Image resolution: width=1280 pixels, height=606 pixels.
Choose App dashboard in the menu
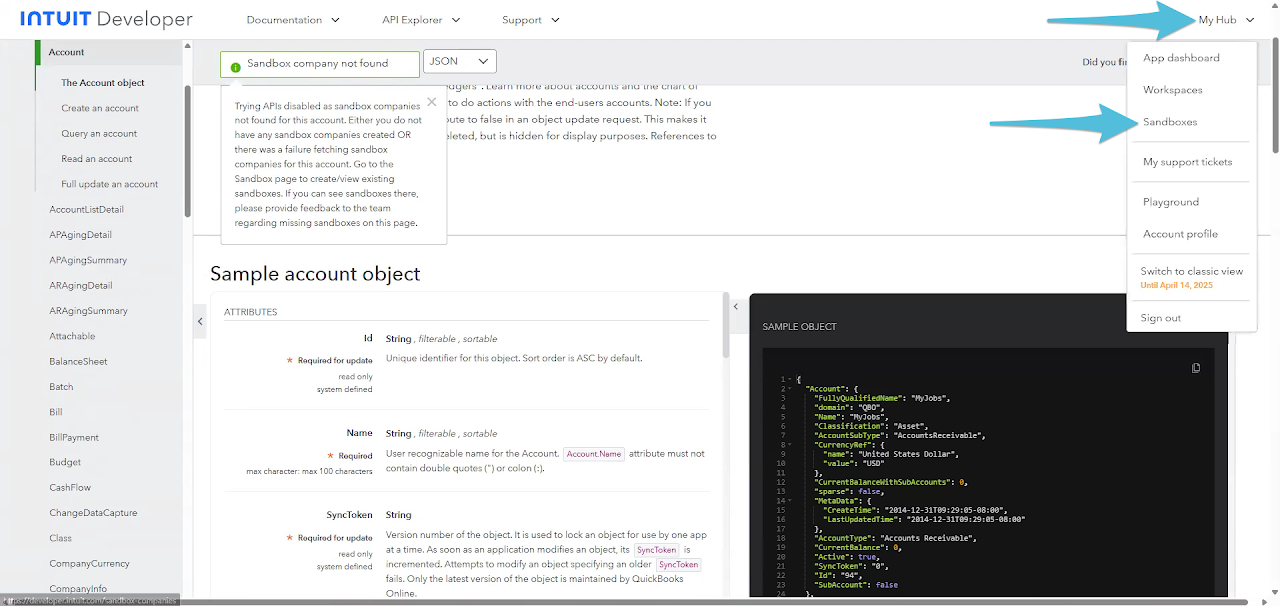tap(1181, 58)
